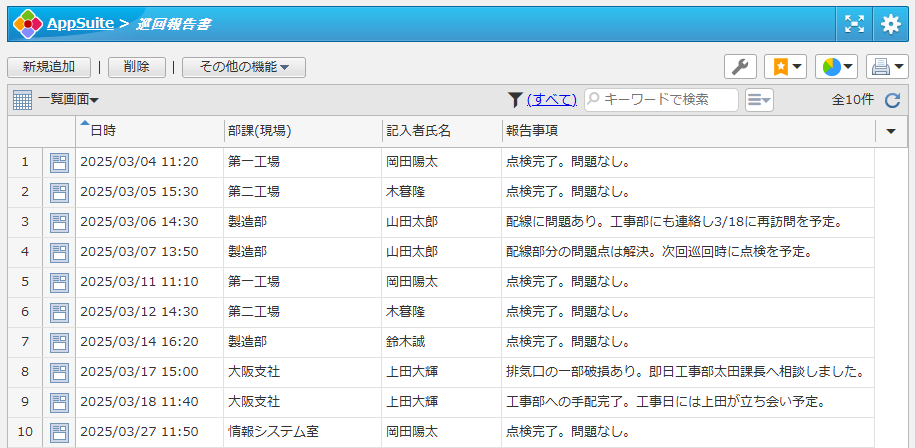The height and width of the screenshot is (448, 915).
Task: Open the settings gear icon
Action: tap(890, 24)
